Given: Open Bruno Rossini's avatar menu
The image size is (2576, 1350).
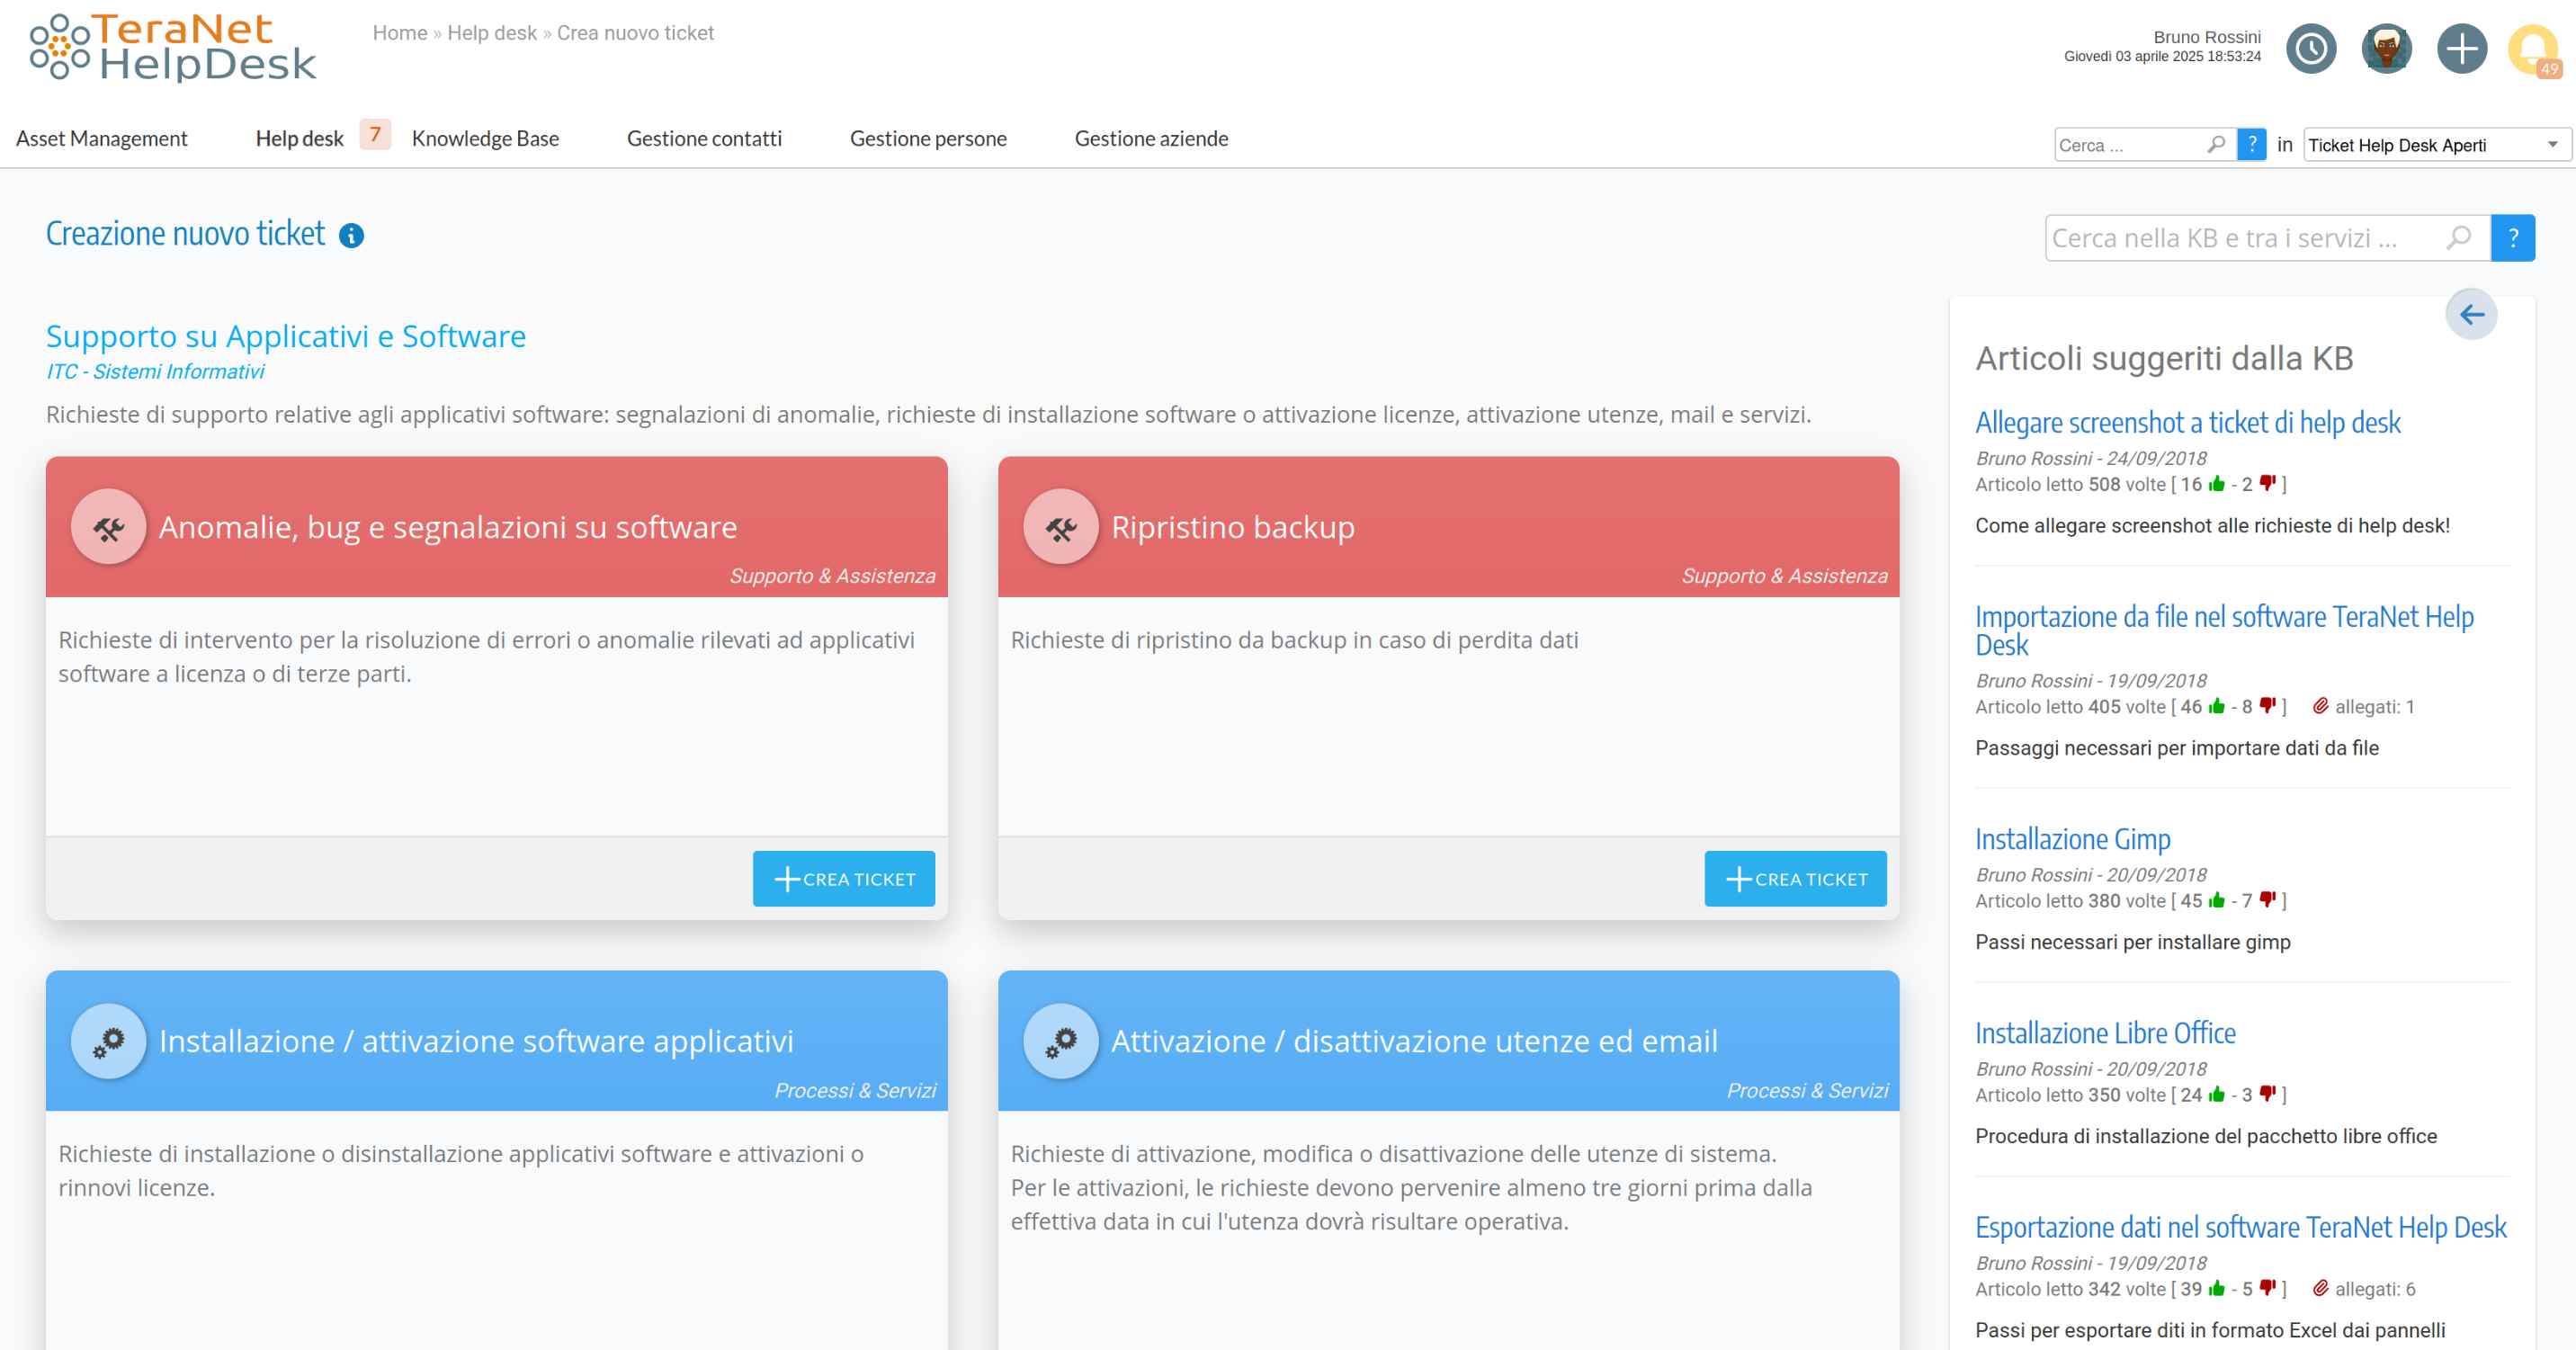Looking at the screenshot, I should [x=2386, y=49].
